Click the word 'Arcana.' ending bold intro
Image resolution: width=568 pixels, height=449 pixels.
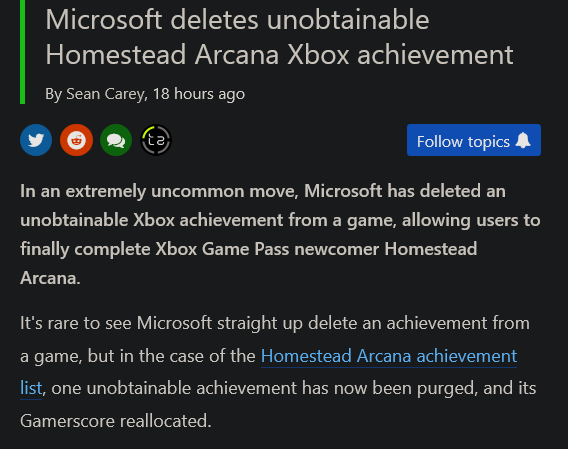click(50, 278)
